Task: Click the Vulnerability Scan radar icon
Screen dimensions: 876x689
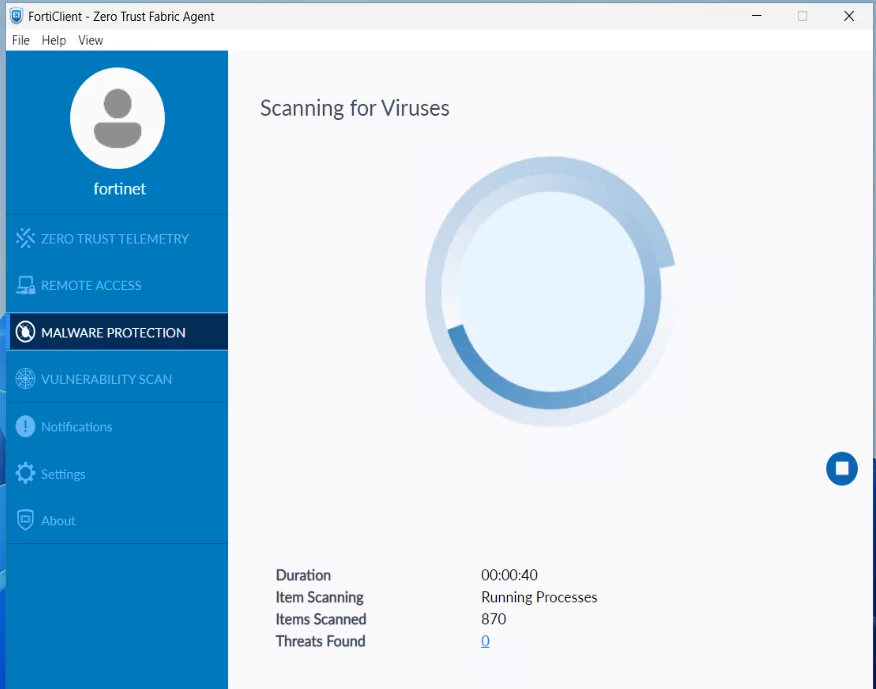Action: pyautogui.click(x=25, y=379)
